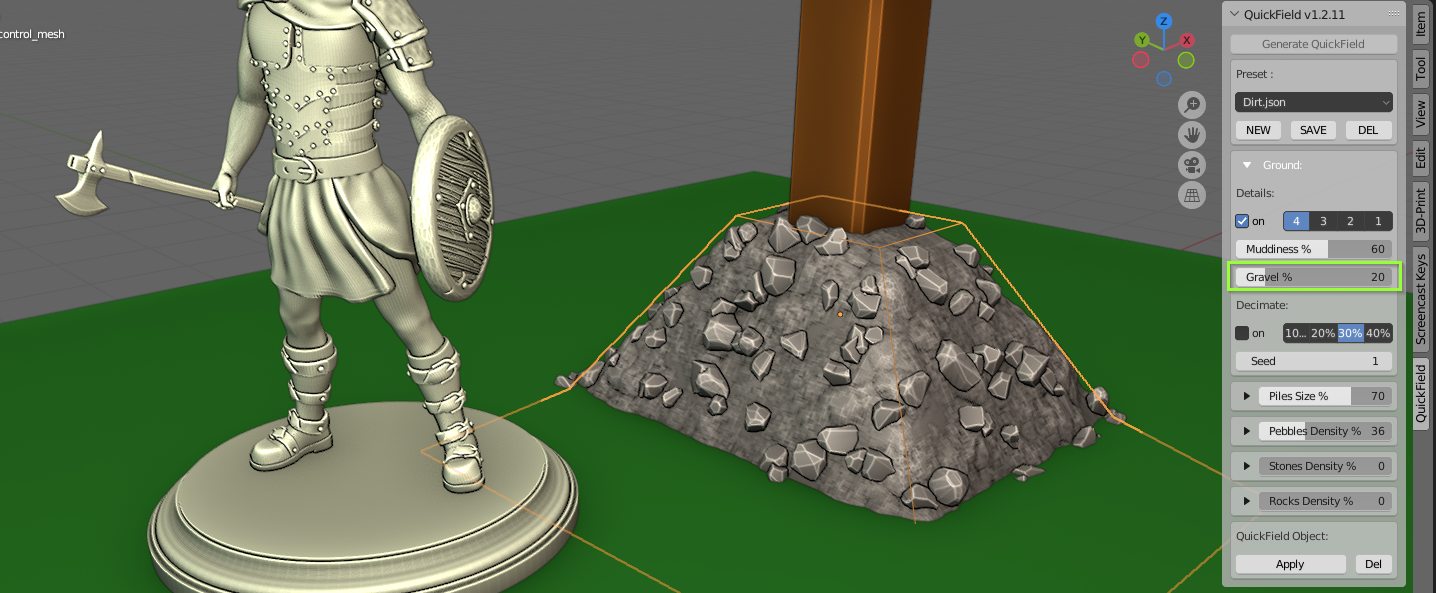Select detail level 1
The image size is (1436, 593).
coord(1378,221)
